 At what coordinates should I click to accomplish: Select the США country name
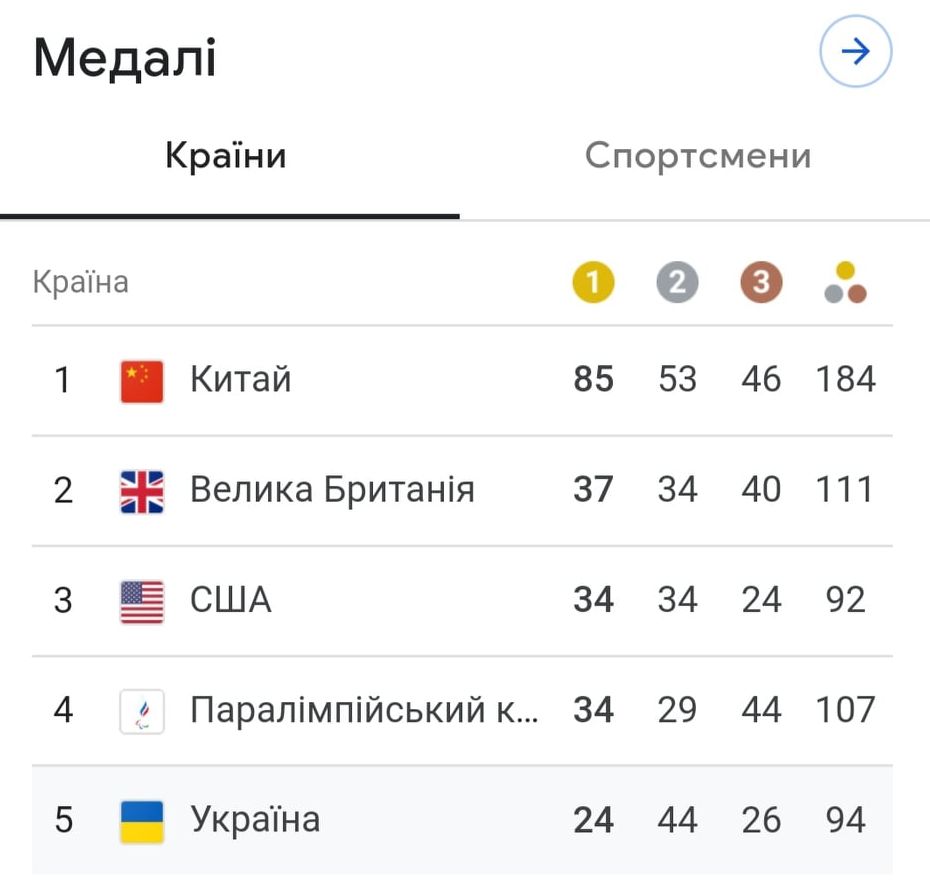pyautogui.click(x=230, y=600)
